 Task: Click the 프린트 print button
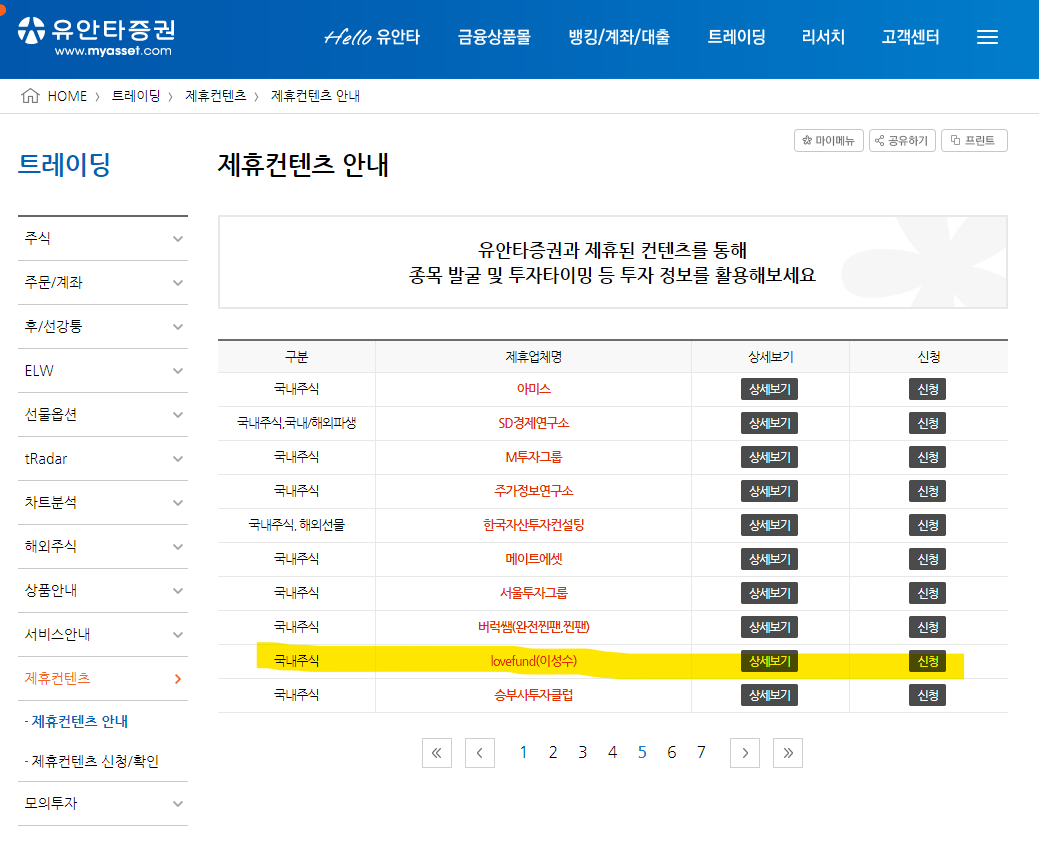[974, 140]
